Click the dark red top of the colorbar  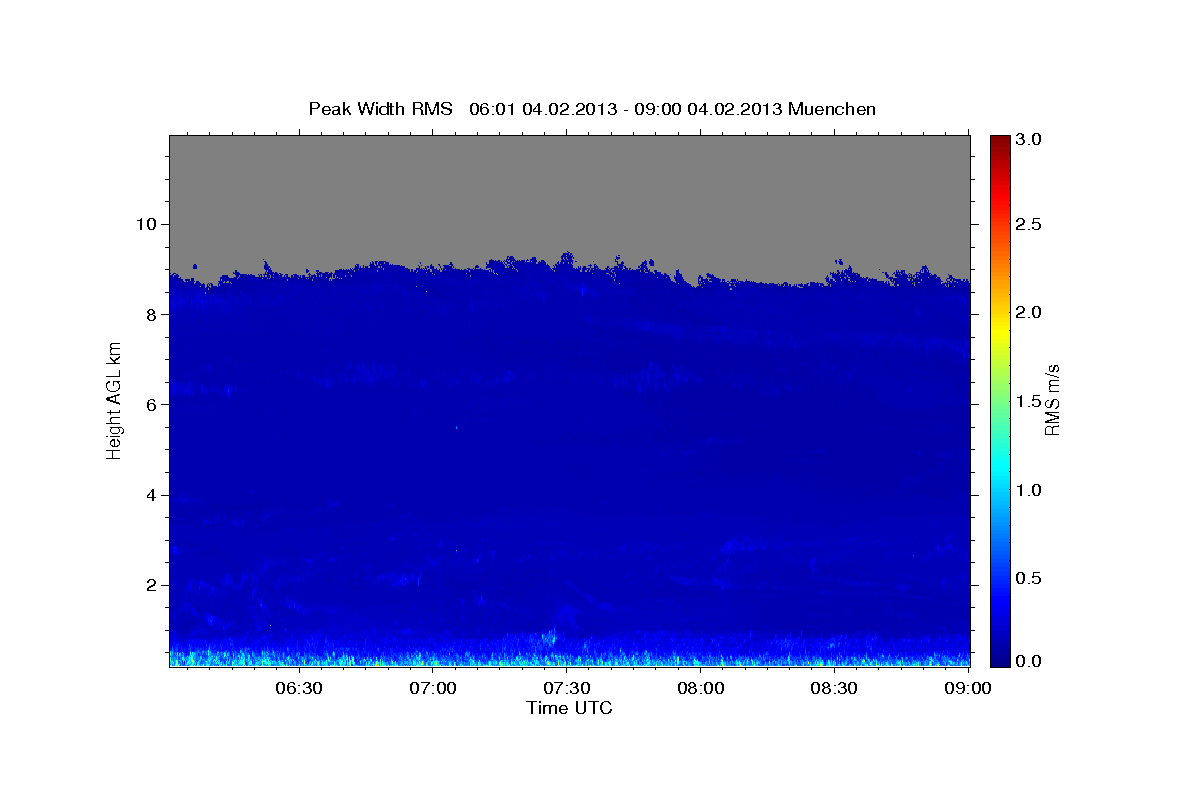coord(999,142)
